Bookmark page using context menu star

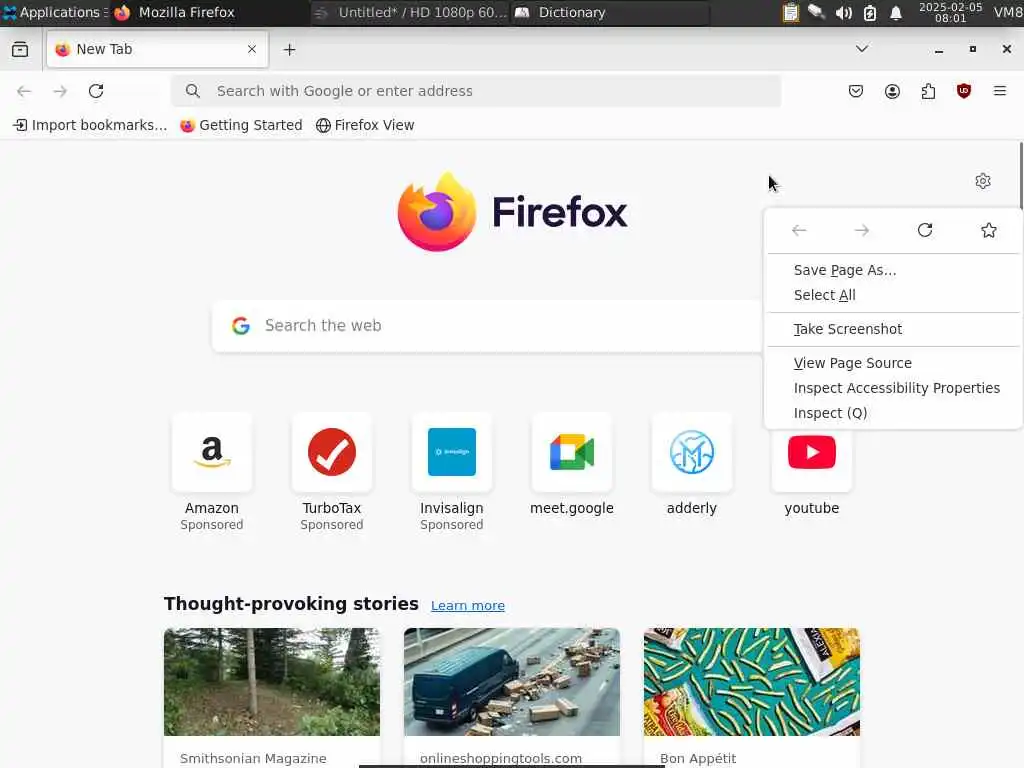tap(989, 231)
